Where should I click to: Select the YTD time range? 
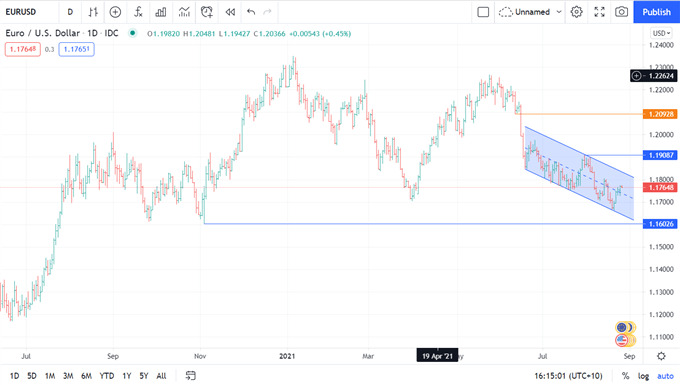(x=107, y=376)
